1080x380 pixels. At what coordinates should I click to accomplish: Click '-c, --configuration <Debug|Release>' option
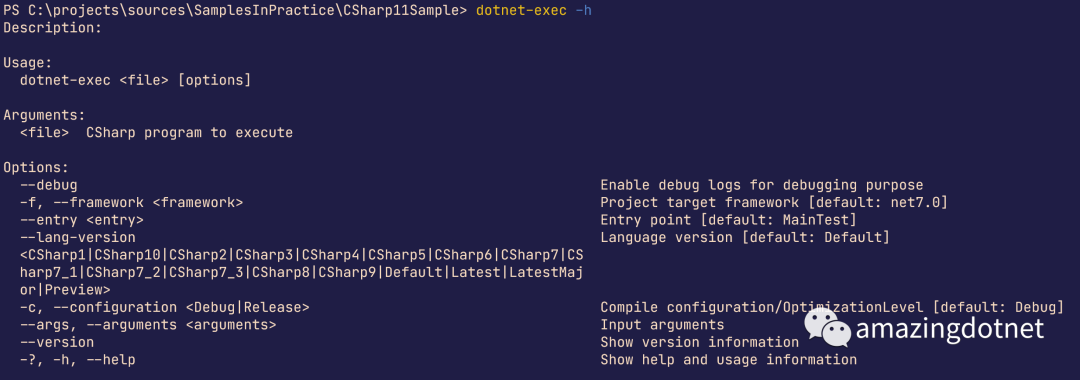tap(165, 307)
